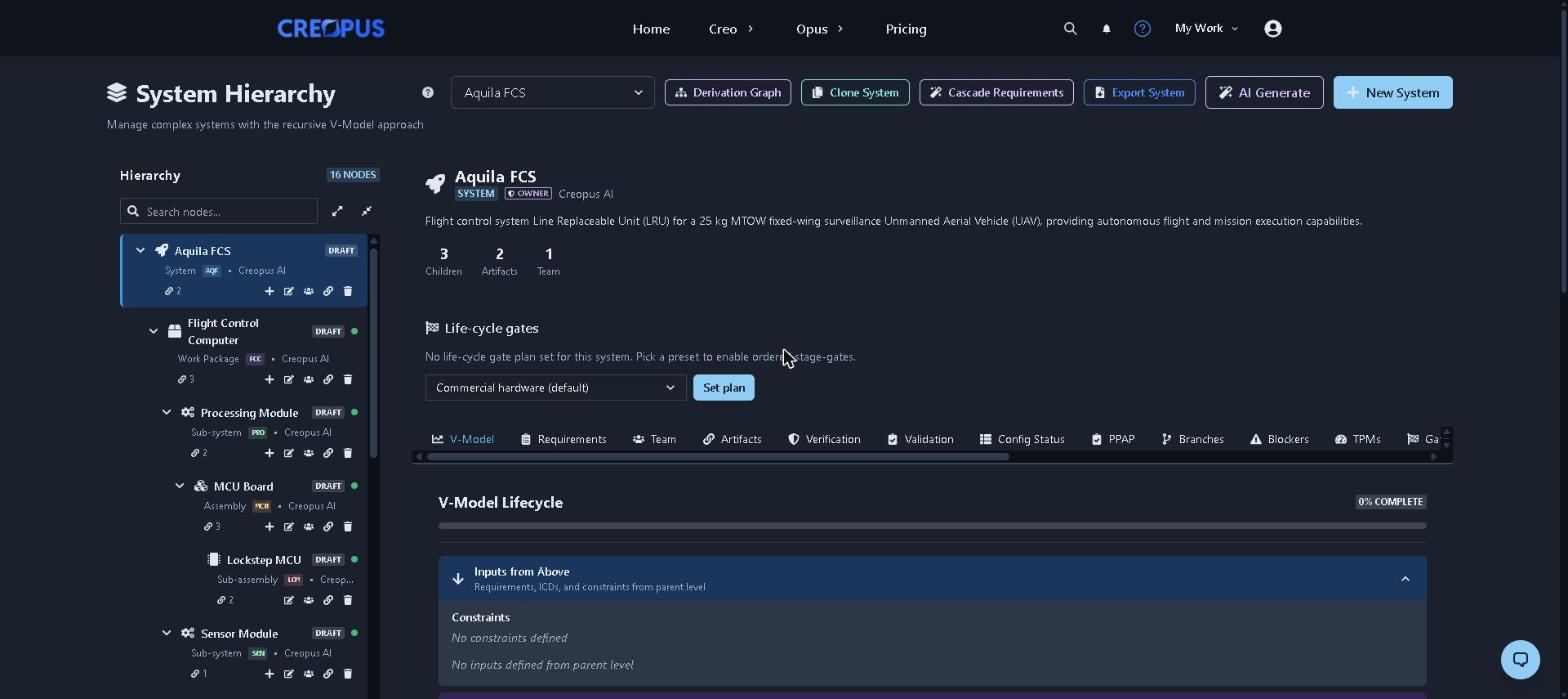Click the Cascade Requirements button

point(996,93)
